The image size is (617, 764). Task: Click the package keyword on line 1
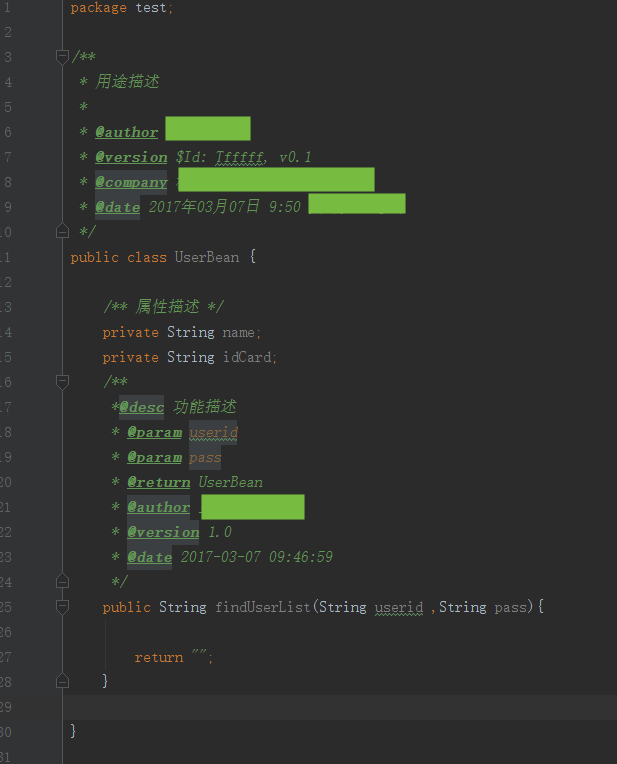click(x=98, y=7)
